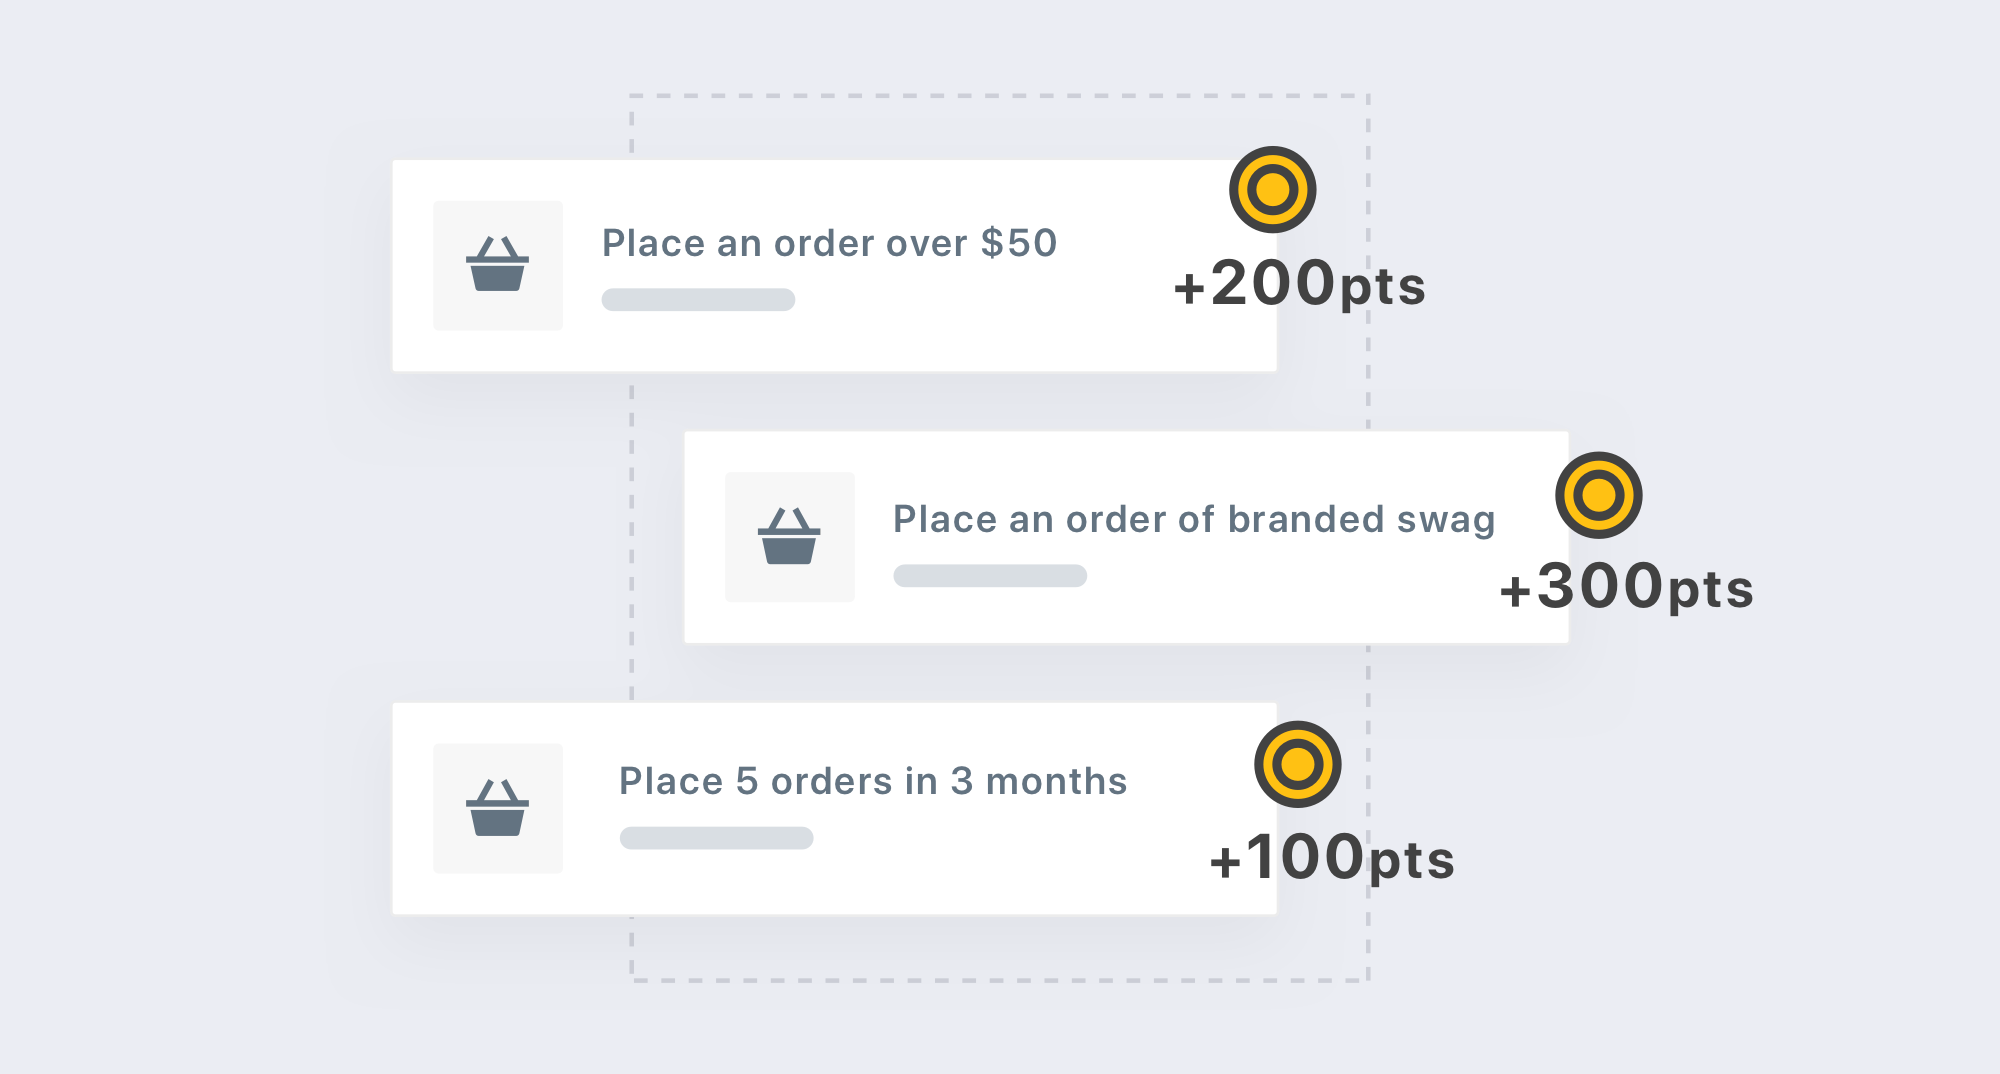
Task: Click the gold coin above +100pts
Action: pyautogui.click(x=1297, y=764)
